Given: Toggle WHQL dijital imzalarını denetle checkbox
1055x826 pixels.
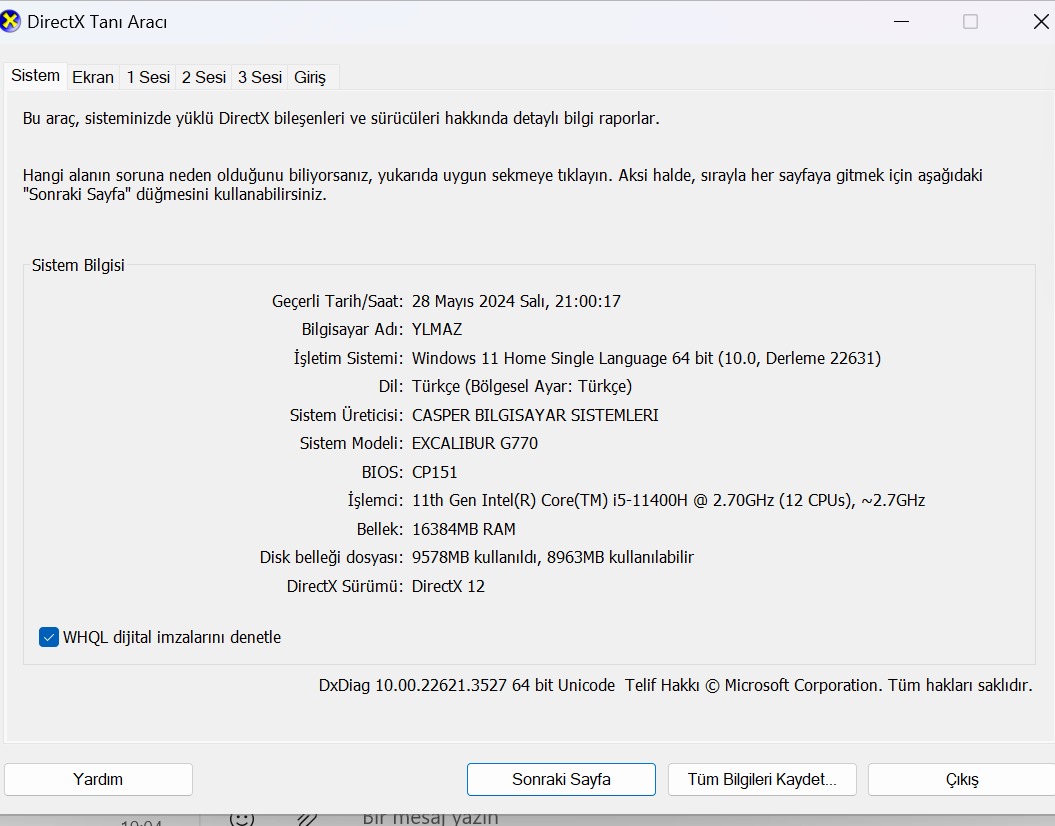Looking at the screenshot, I should [x=49, y=637].
